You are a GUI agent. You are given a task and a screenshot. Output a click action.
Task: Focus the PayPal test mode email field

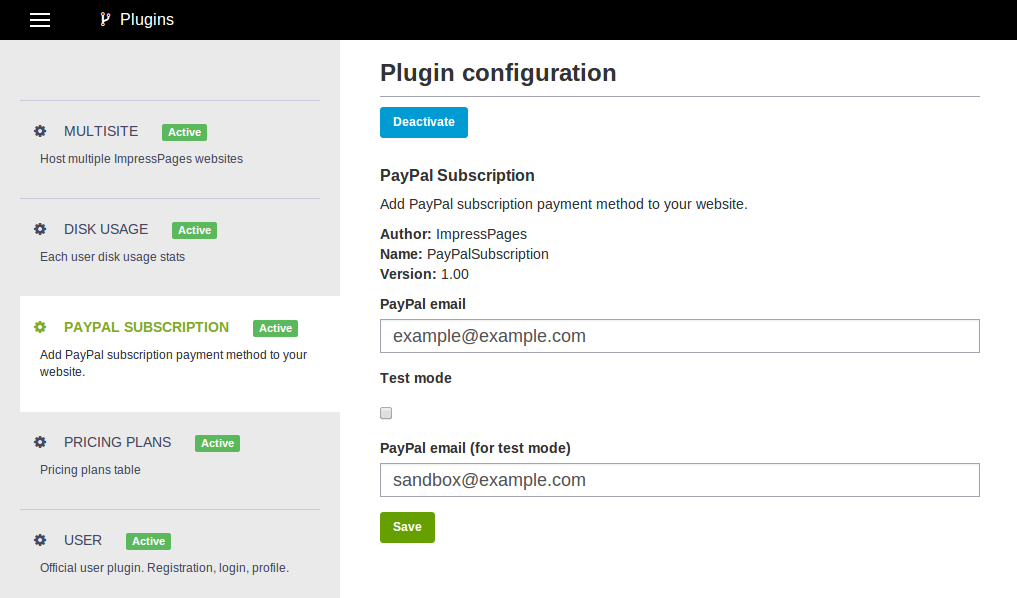tap(680, 480)
